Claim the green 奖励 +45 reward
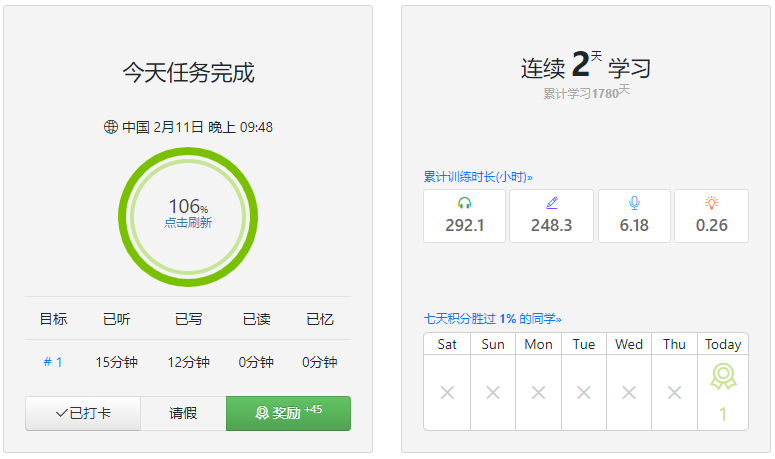Image resolution: width=775 pixels, height=459 pixels. [288, 413]
